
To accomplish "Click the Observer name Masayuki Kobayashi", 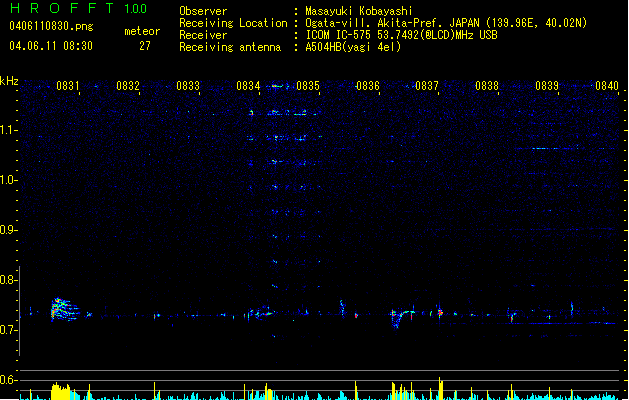I will [359, 11].
